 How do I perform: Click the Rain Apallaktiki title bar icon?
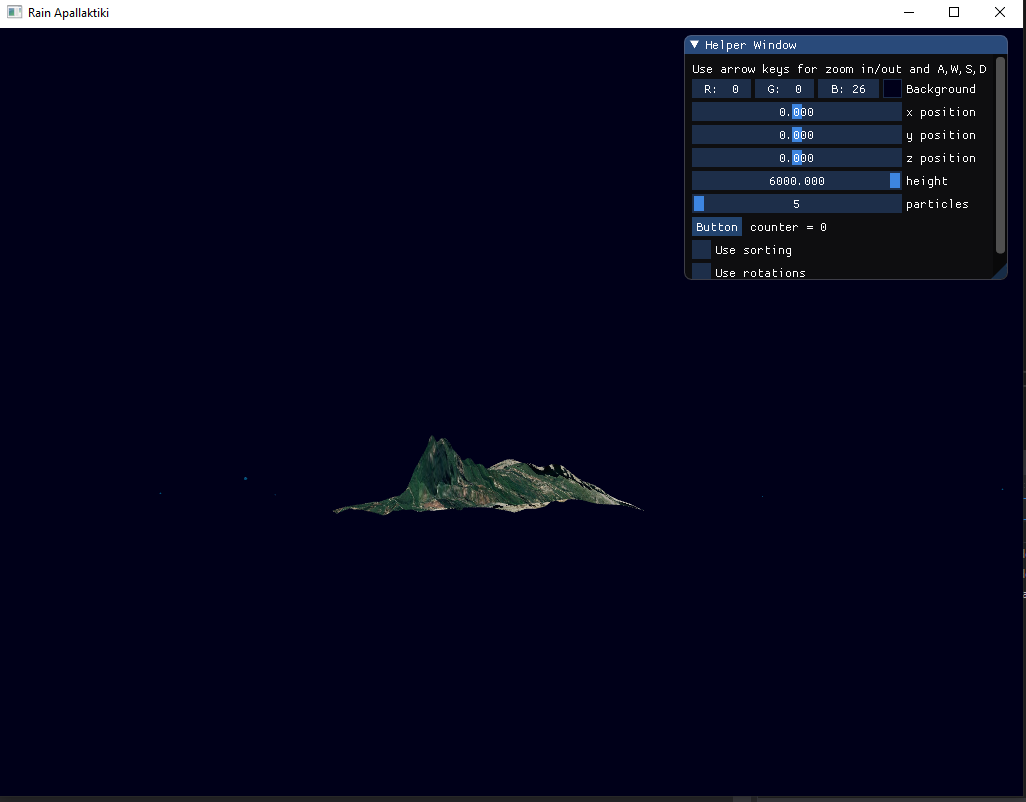[12, 12]
